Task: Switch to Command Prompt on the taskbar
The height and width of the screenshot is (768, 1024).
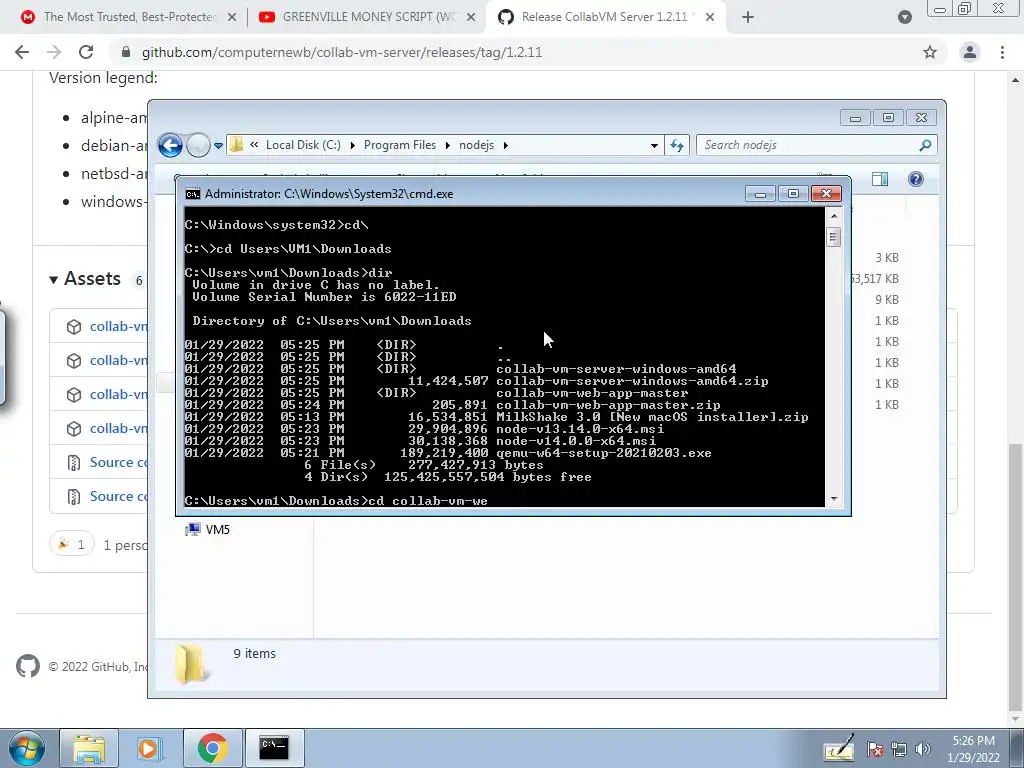Action: coord(274,748)
